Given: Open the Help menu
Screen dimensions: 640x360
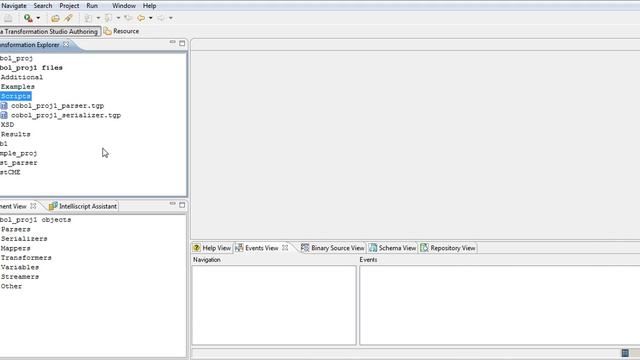Looking at the screenshot, I should click(x=149, y=6).
